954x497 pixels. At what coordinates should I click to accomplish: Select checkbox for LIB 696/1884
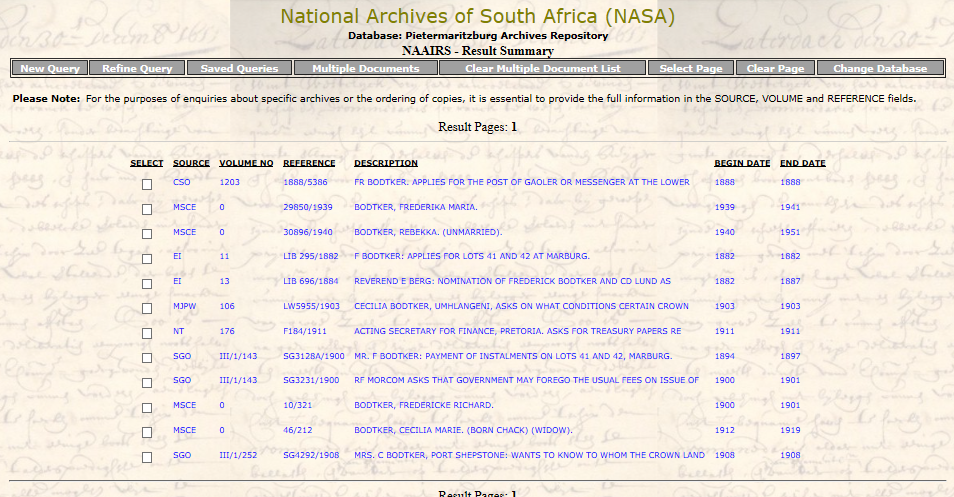pyautogui.click(x=147, y=283)
